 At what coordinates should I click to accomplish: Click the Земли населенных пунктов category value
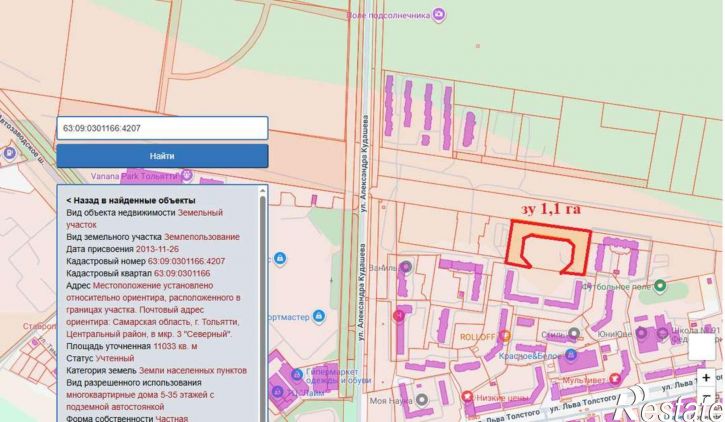tap(193, 370)
